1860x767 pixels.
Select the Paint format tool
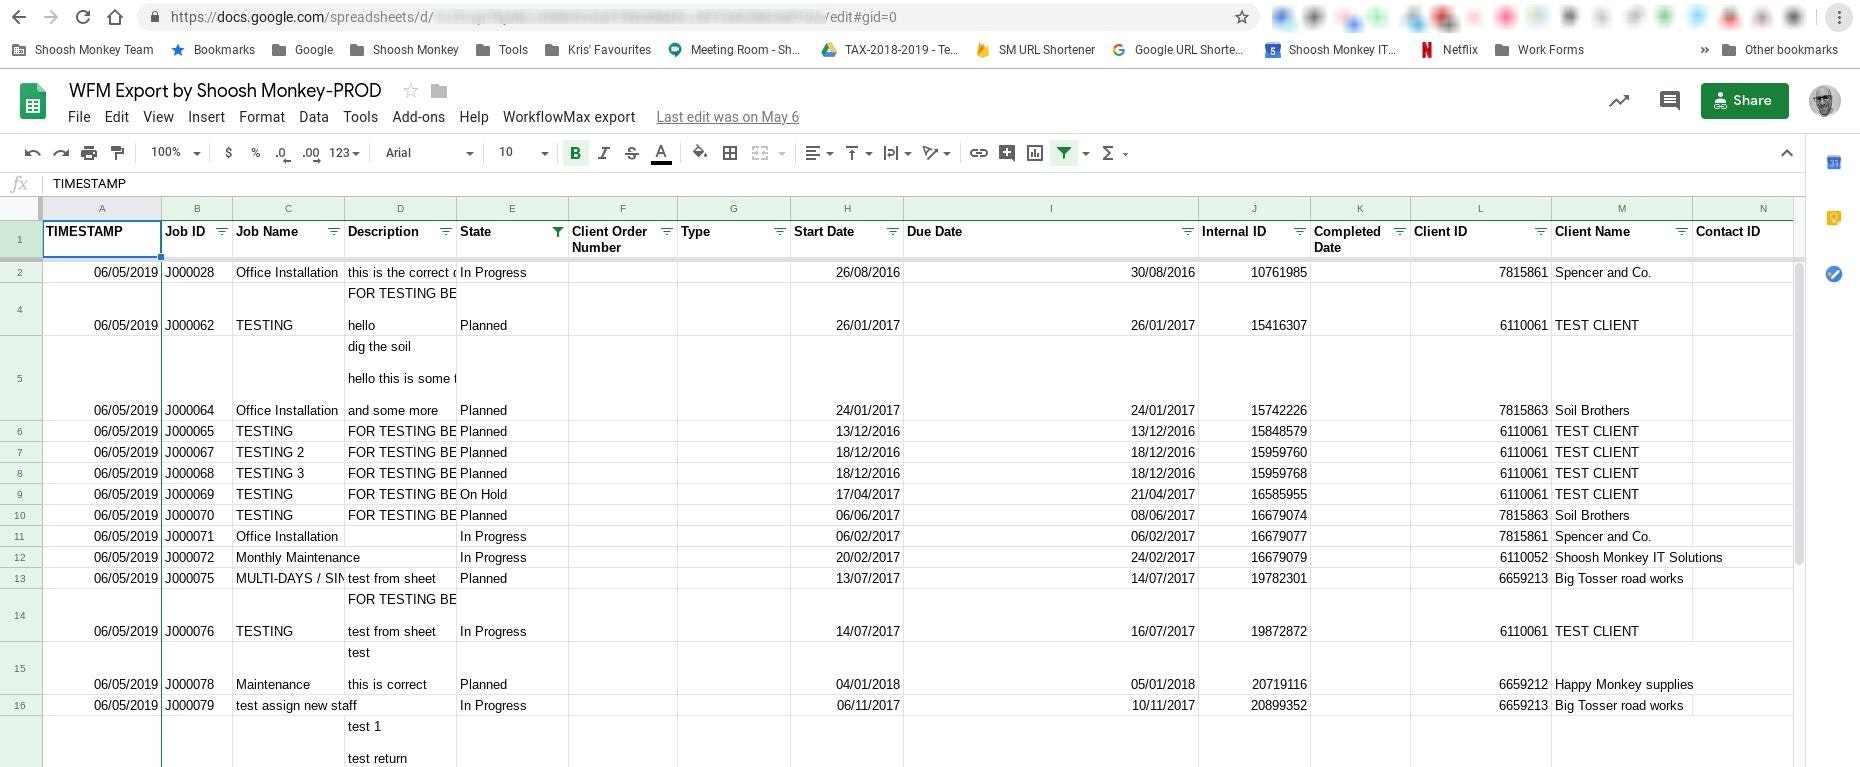(x=117, y=153)
